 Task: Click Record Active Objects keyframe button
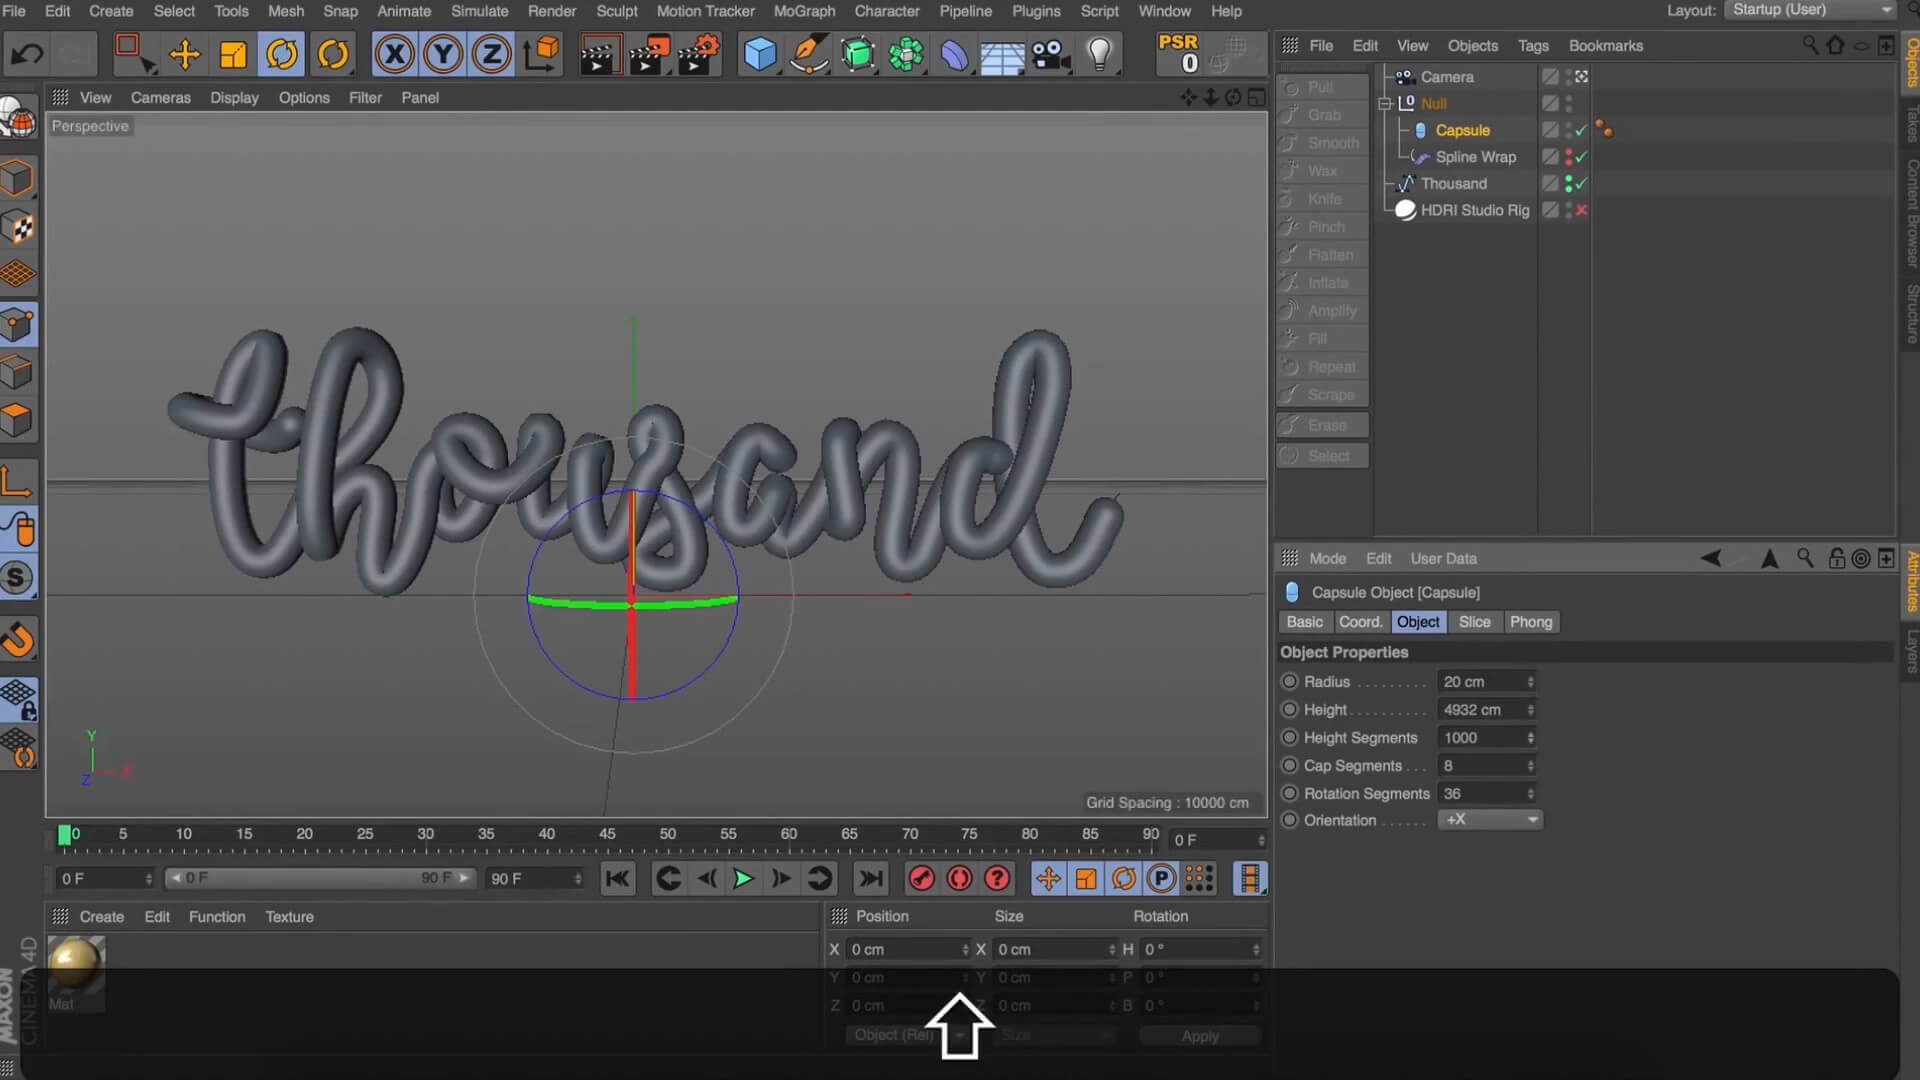[921, 879]
